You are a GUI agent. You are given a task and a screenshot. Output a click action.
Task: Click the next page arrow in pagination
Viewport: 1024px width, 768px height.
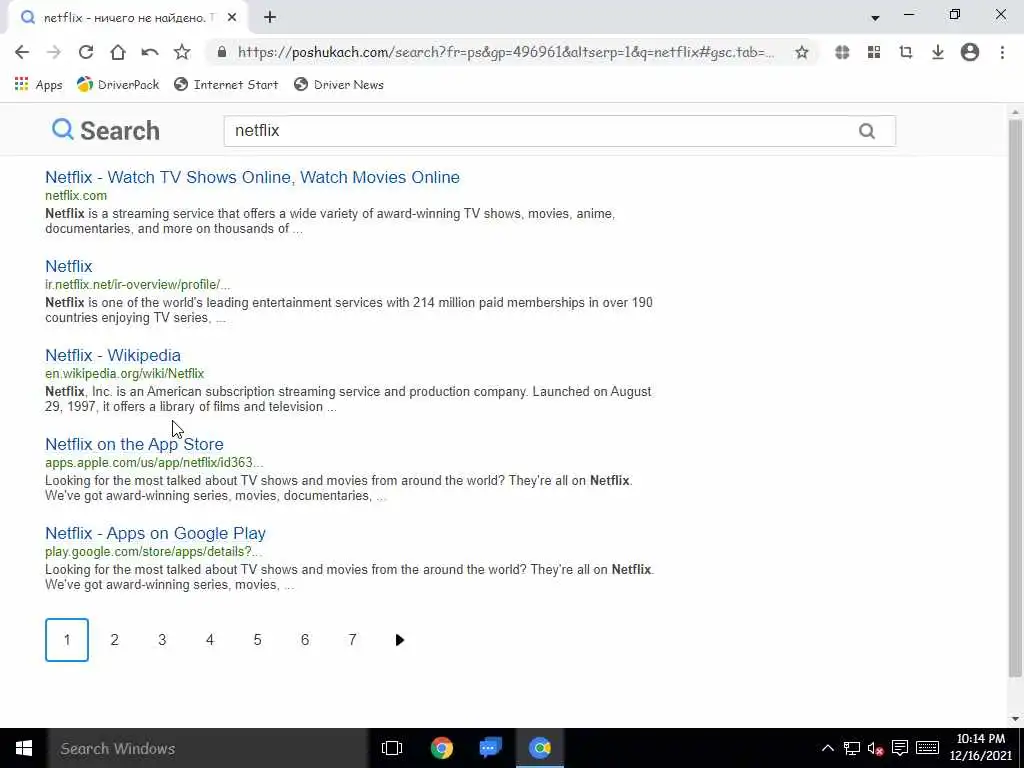pyautogui.click(x=400, y=640)
